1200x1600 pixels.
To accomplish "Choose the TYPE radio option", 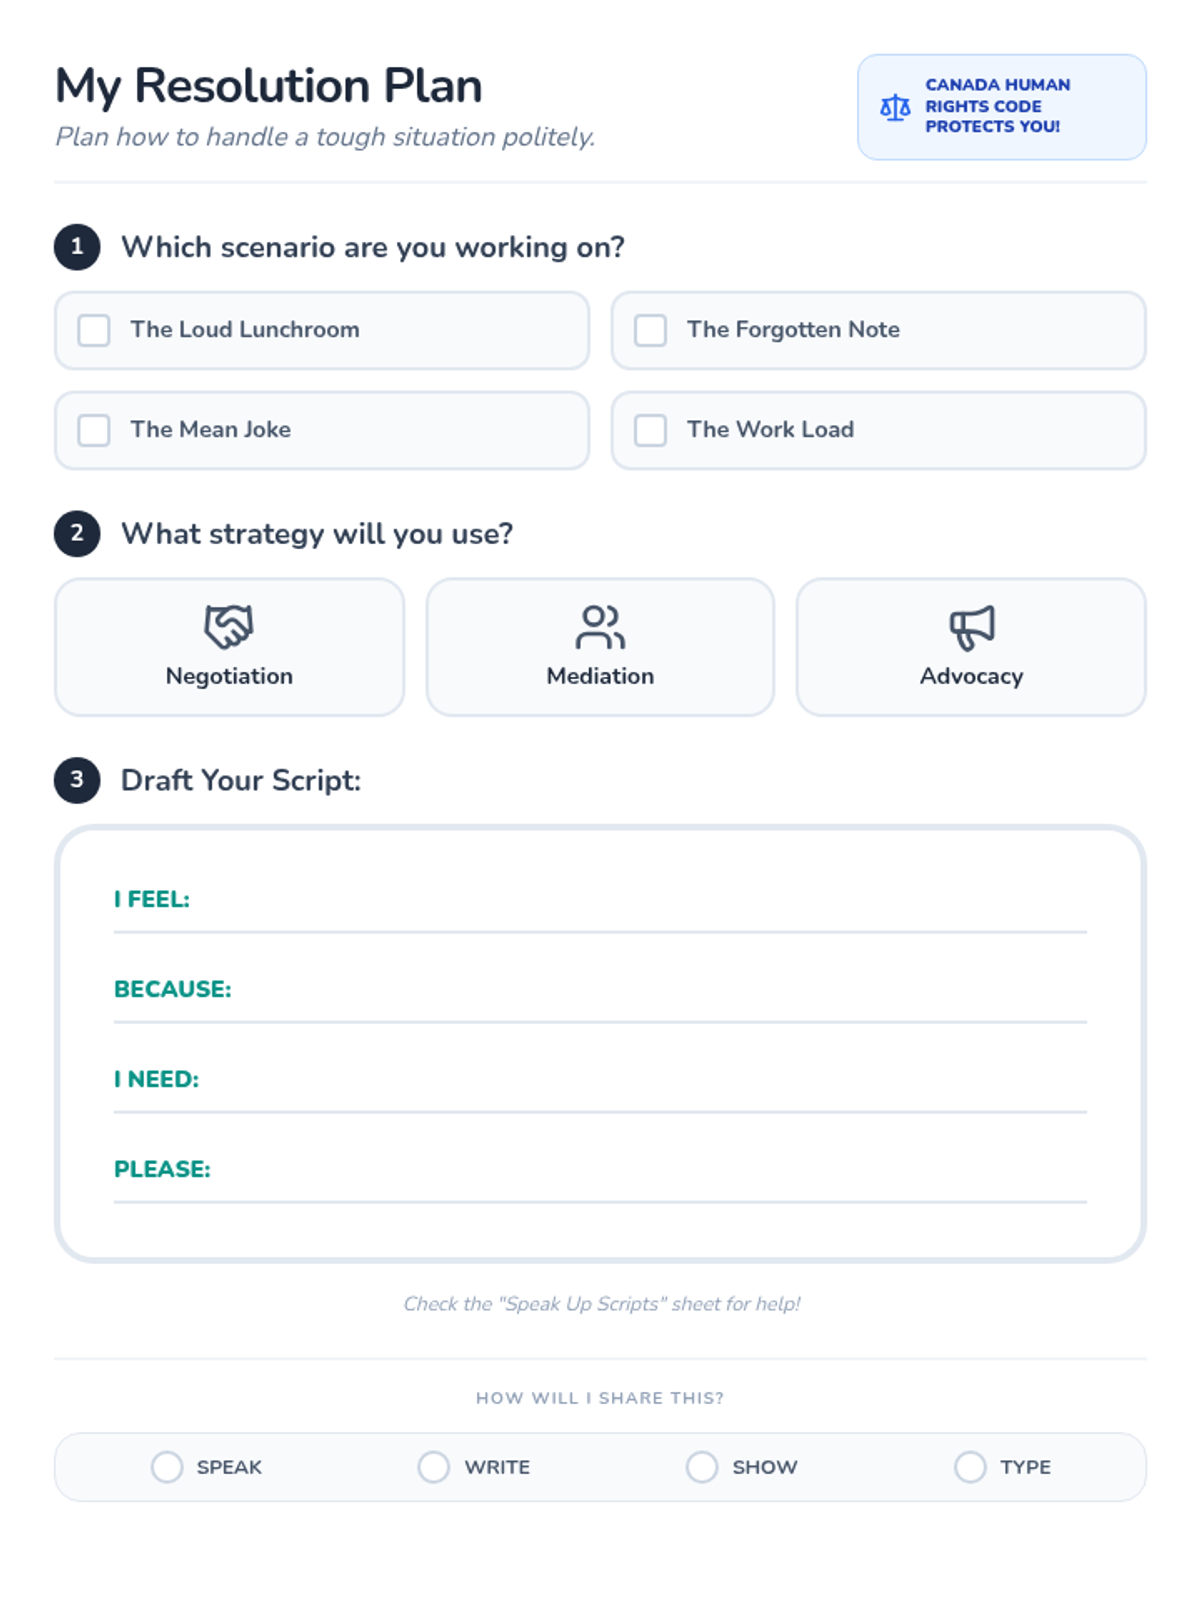I will coord(970,1467).
